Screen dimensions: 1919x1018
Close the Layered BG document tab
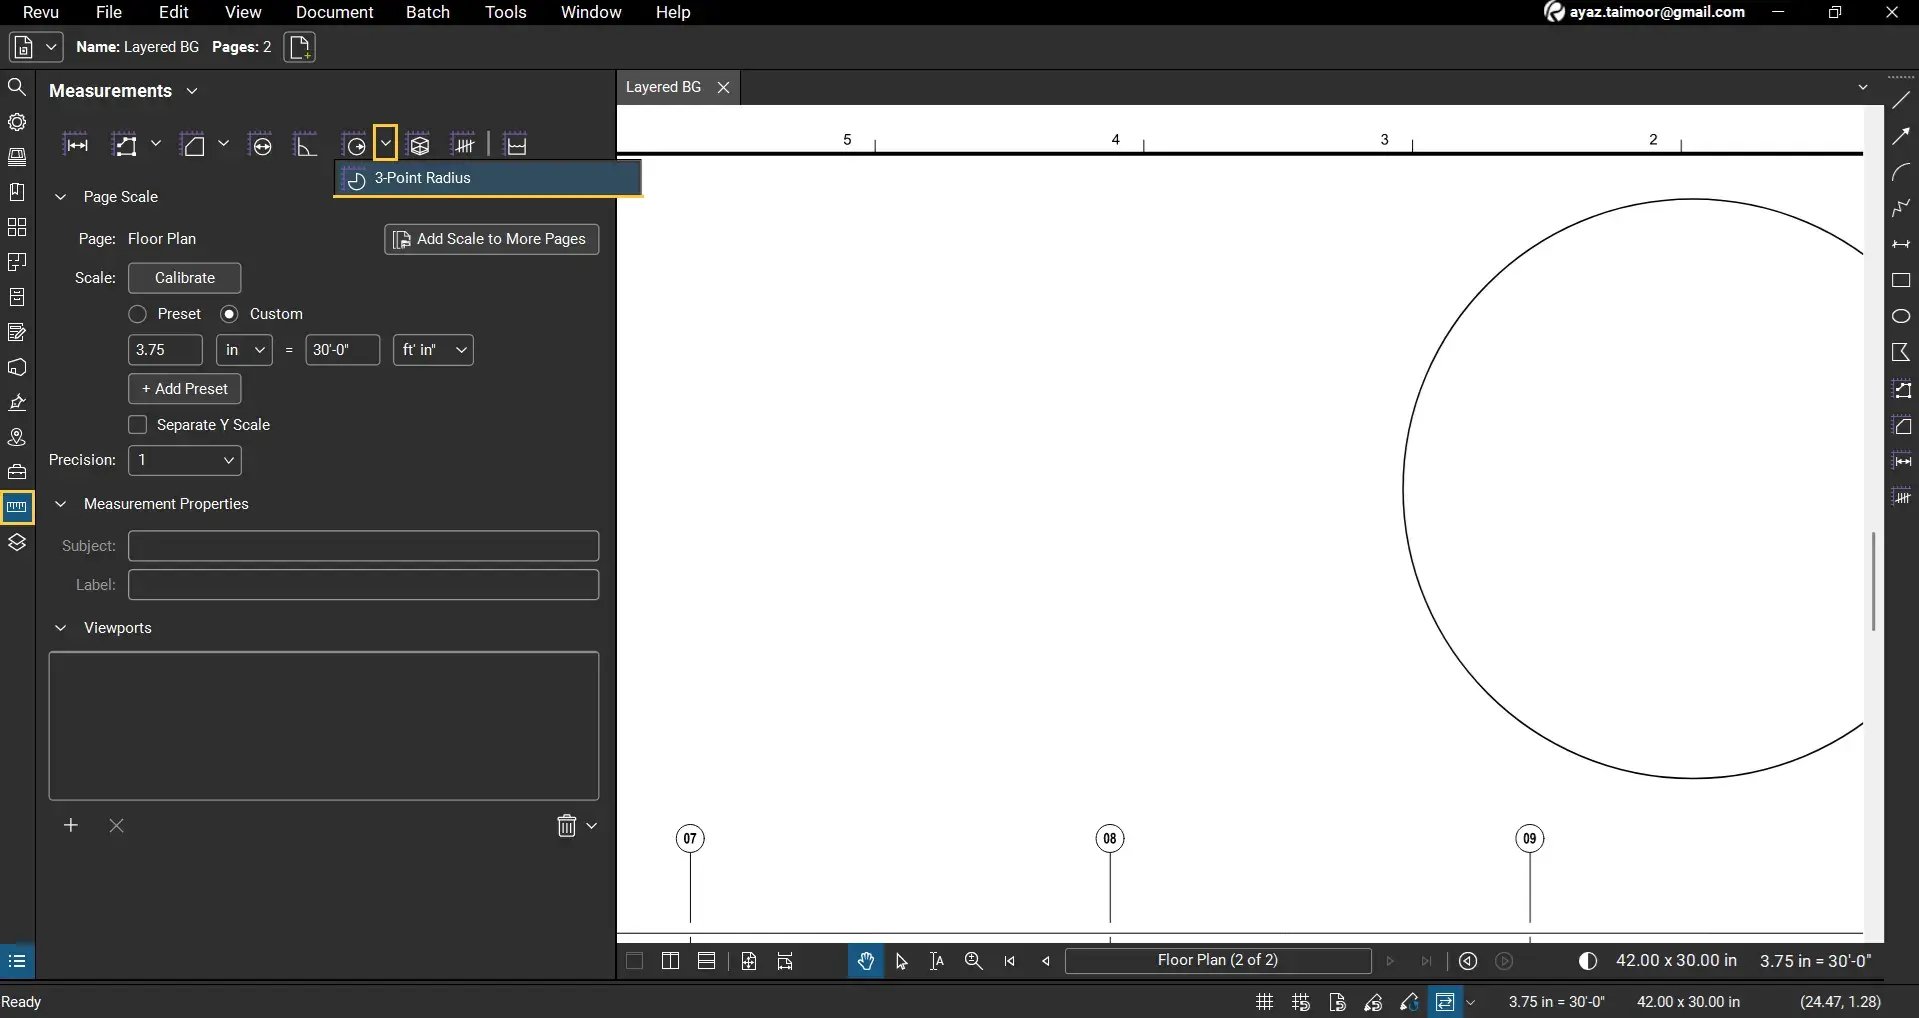click(723, 87)
